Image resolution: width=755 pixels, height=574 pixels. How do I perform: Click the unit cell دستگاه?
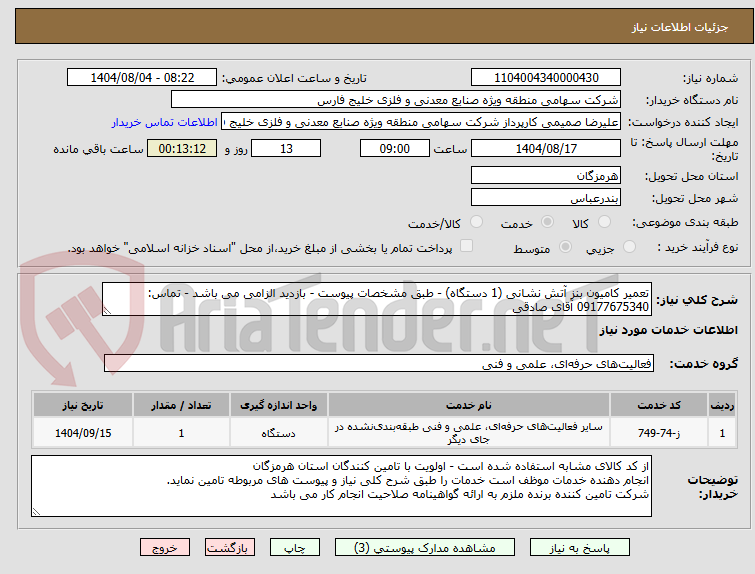pyautogui.click(x=278, y=433)
